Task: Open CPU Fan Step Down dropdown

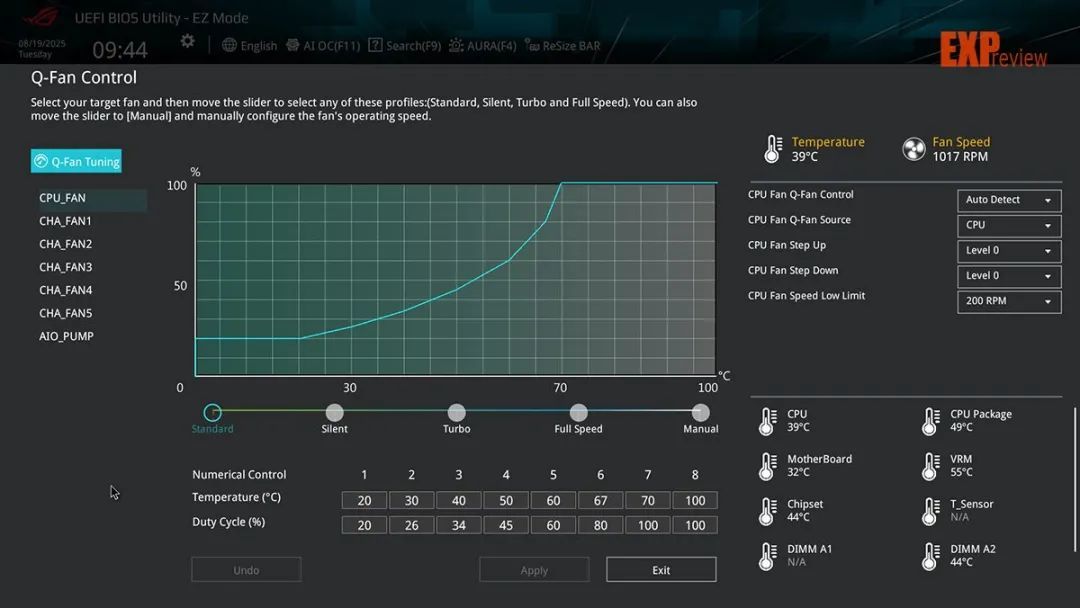Action: tap(1009, 276)
